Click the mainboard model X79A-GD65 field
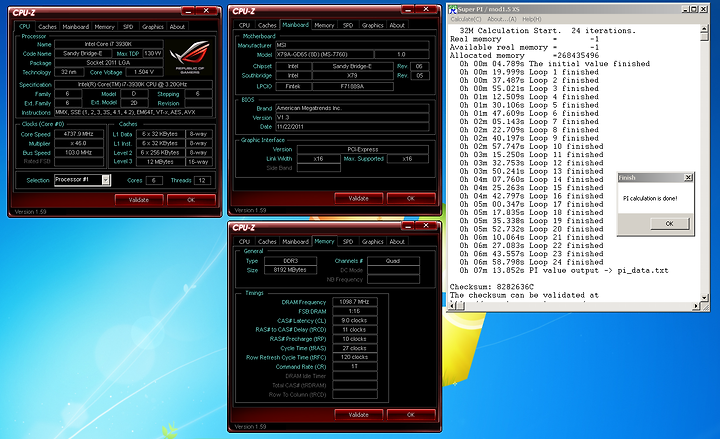 click(325, 54)
